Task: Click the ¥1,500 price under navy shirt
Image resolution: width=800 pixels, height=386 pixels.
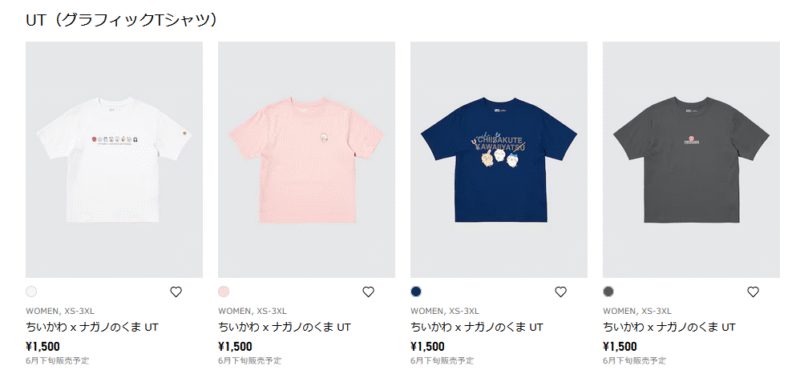Action: 428,347
